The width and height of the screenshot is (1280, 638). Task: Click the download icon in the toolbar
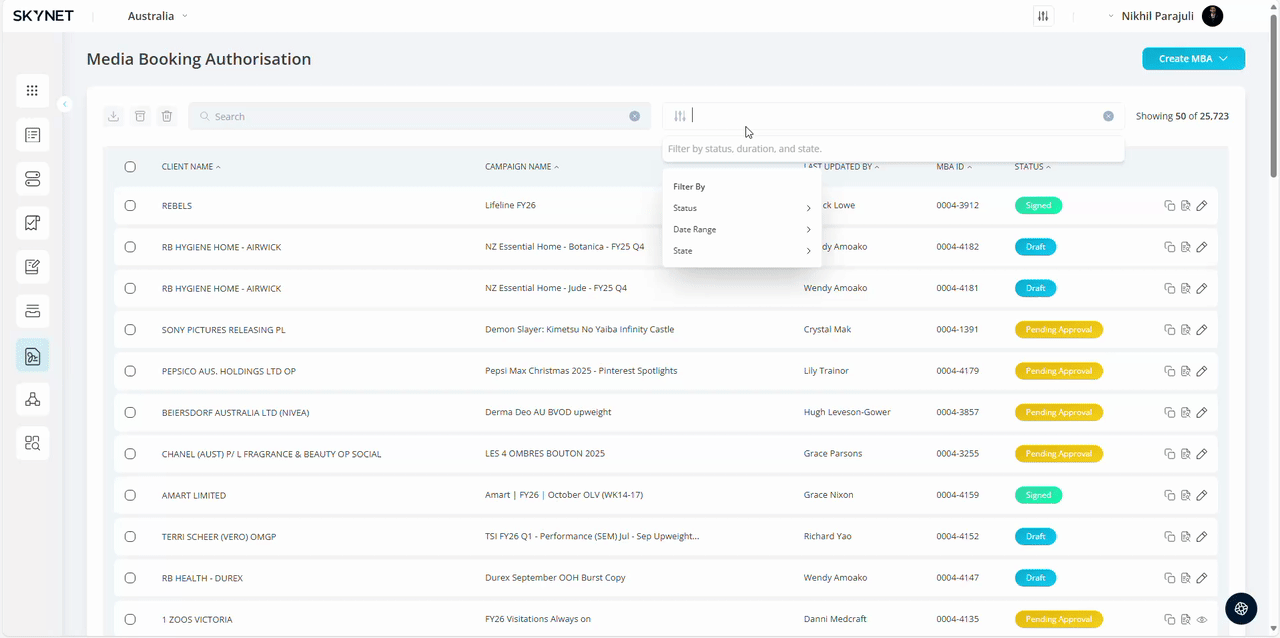click(x=114, y=116)
